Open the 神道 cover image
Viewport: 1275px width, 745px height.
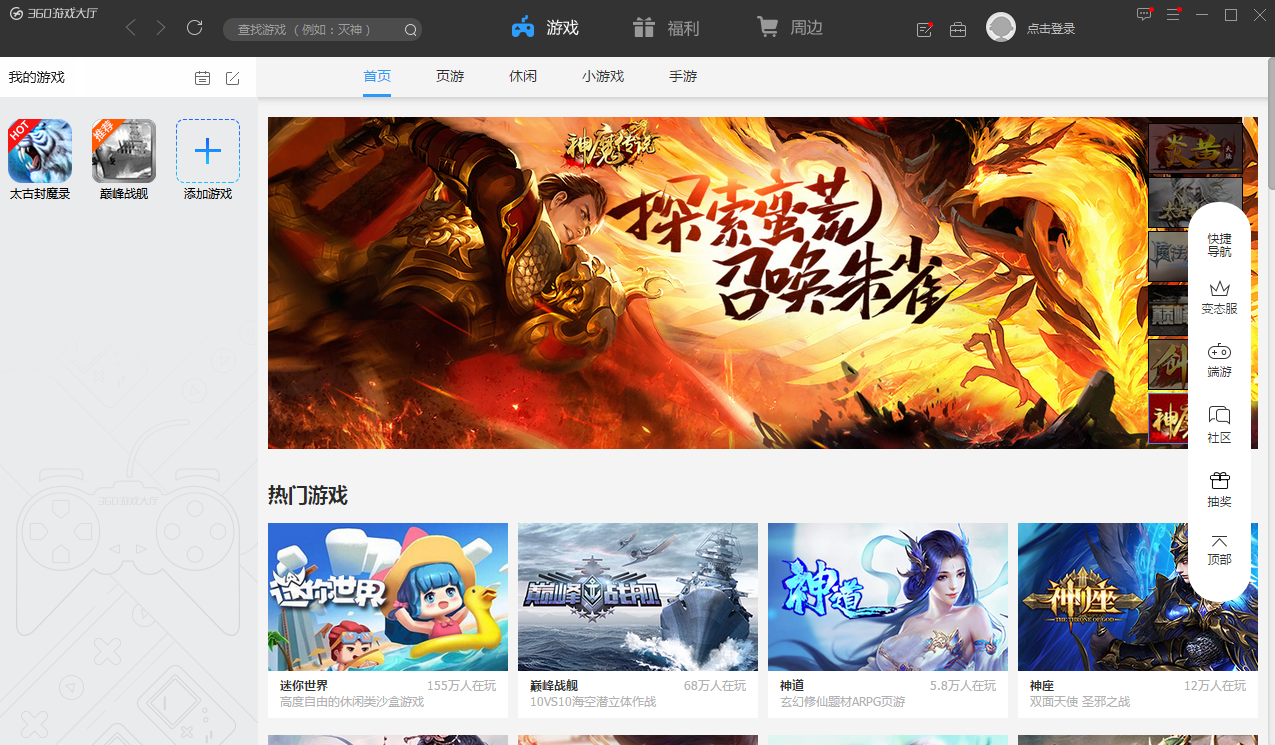[888, 597]
